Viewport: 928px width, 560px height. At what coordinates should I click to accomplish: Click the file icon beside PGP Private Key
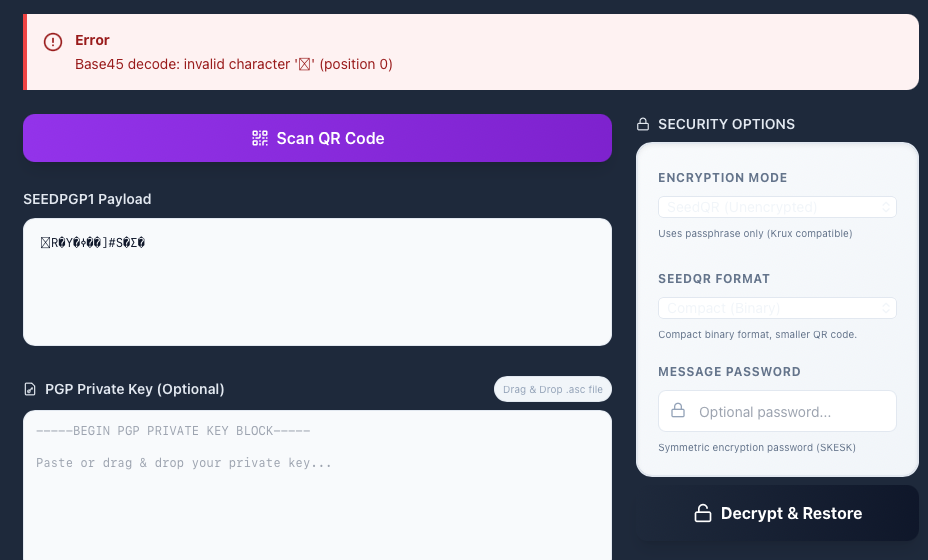30,389
